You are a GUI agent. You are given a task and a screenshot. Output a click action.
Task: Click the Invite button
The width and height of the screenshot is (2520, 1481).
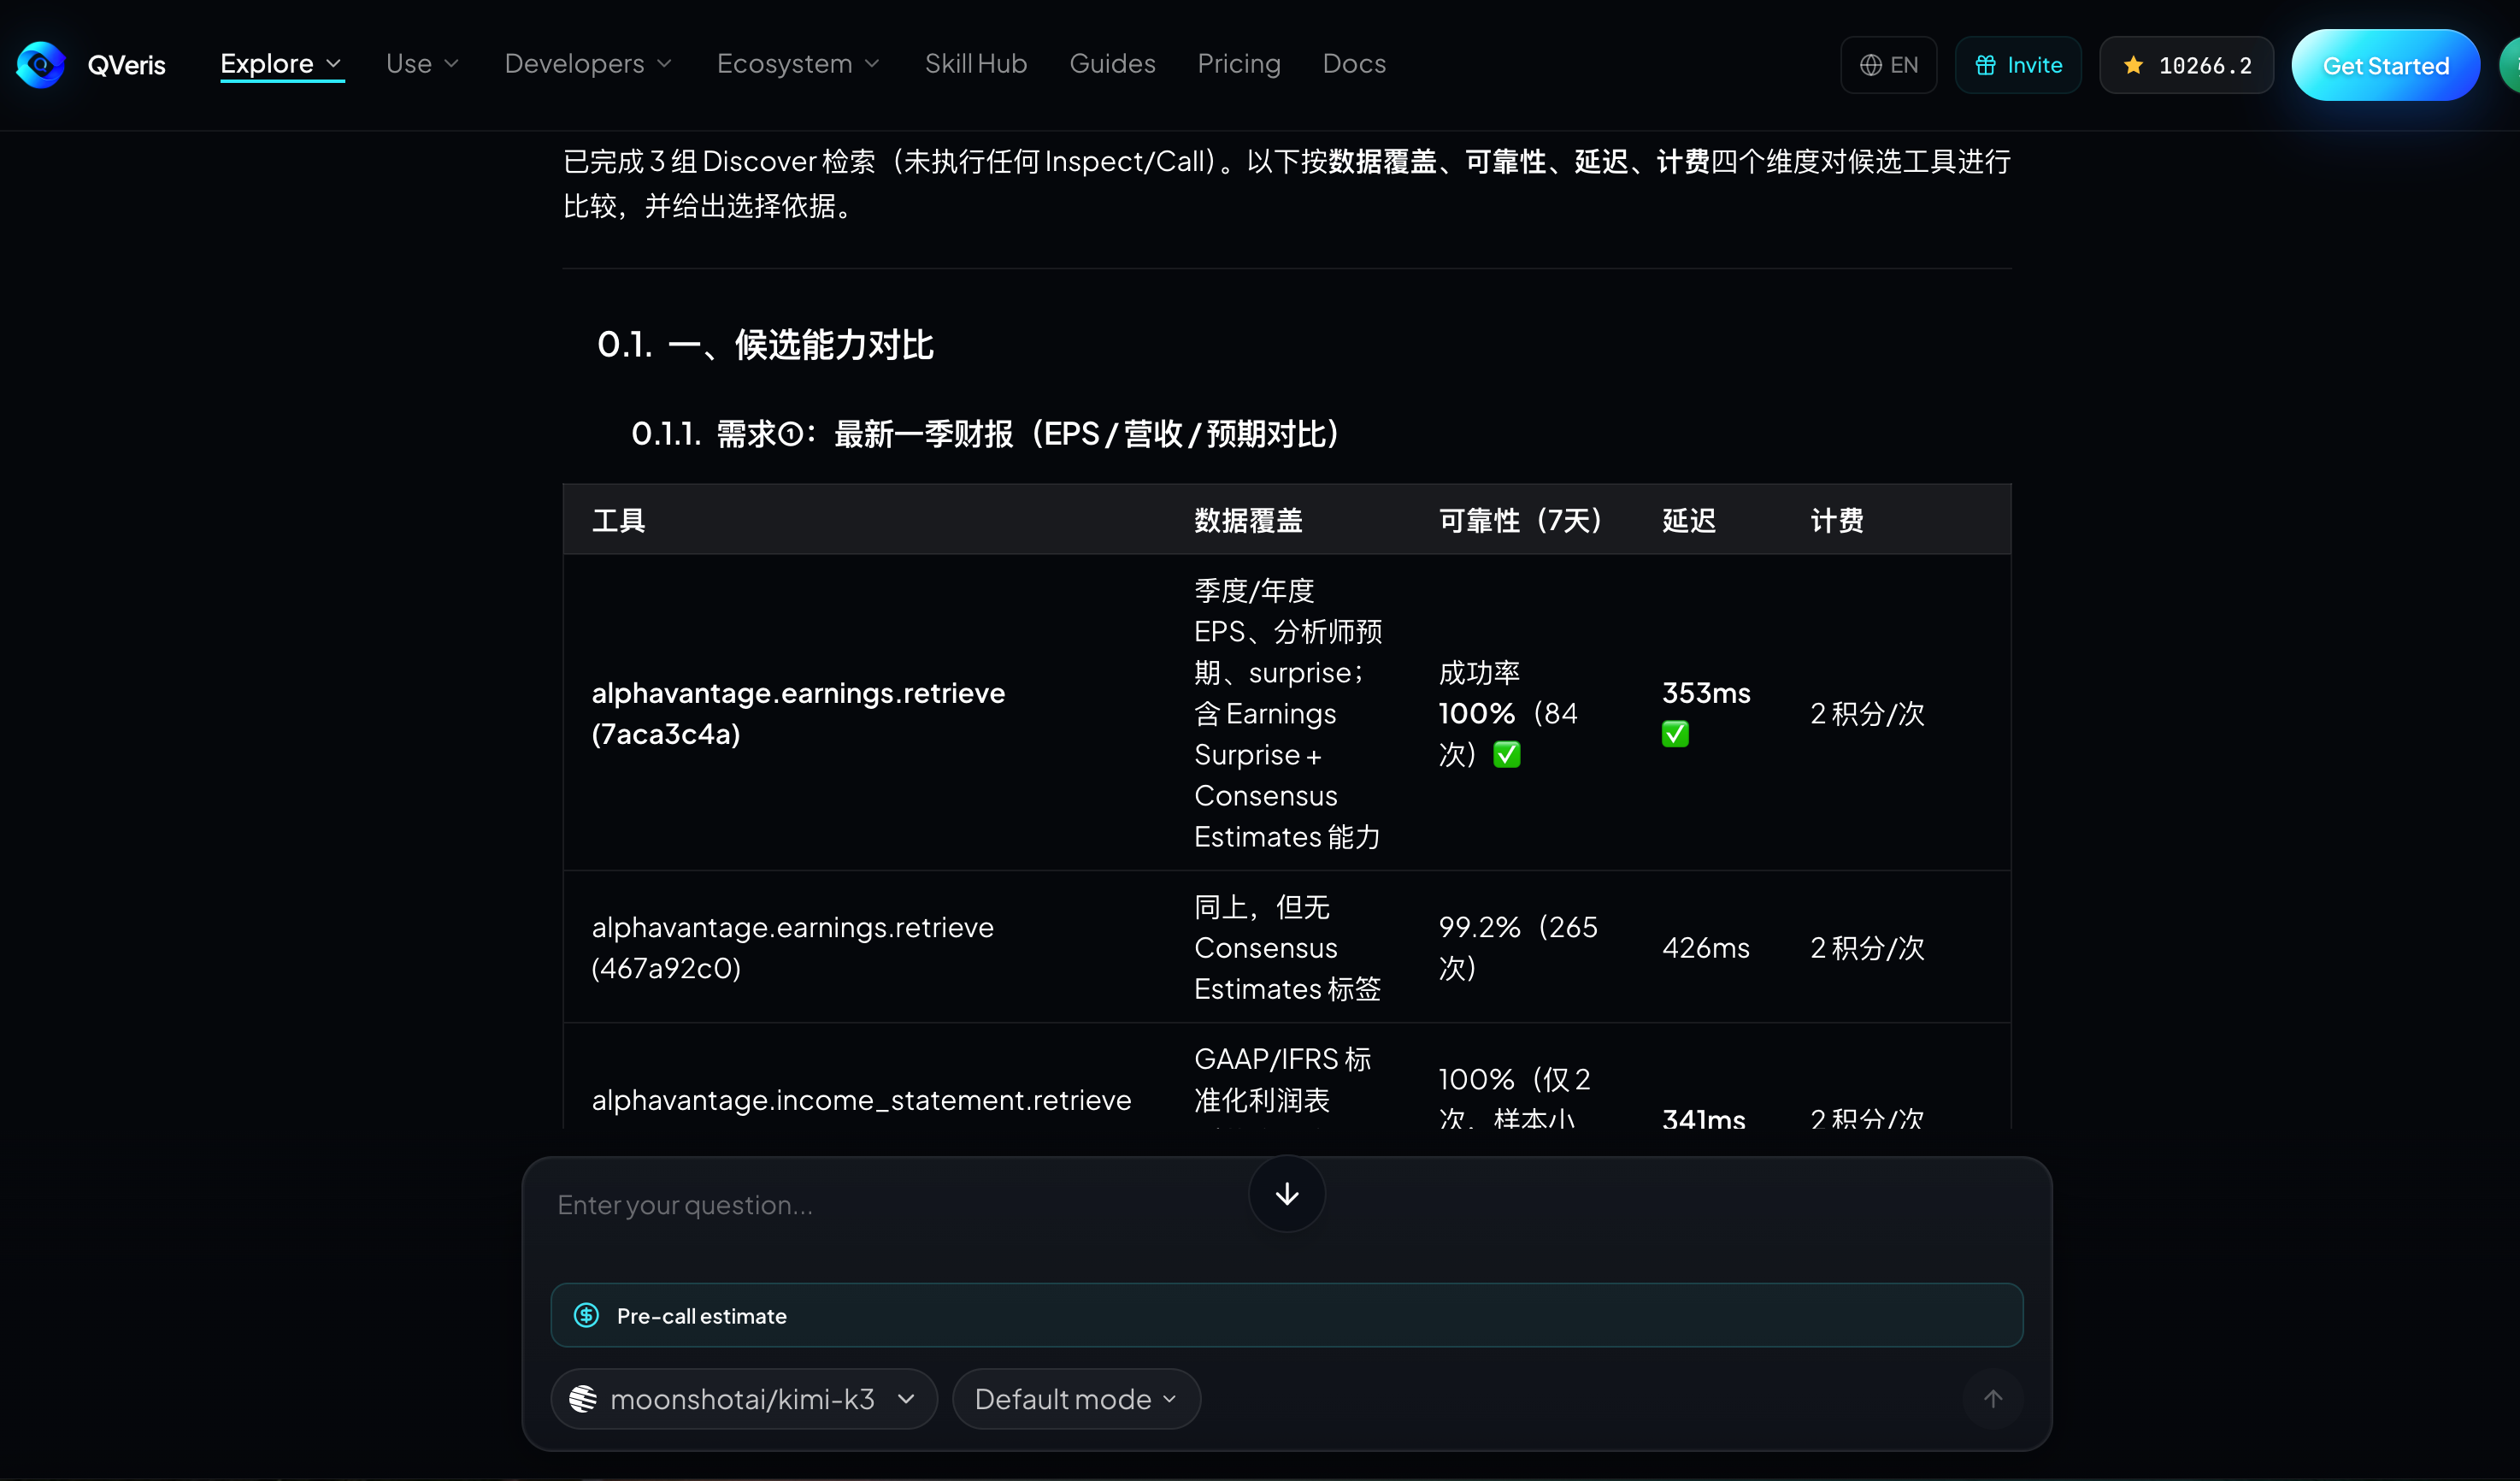point(2018,65)
